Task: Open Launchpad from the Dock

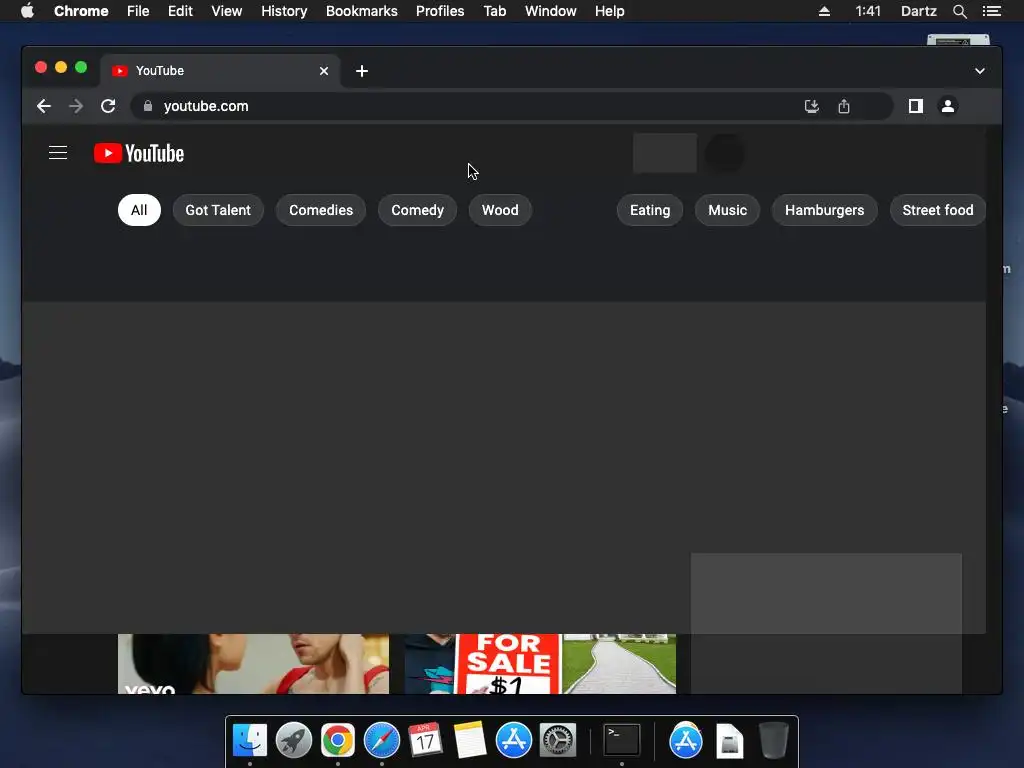Action: coord(293,741)
